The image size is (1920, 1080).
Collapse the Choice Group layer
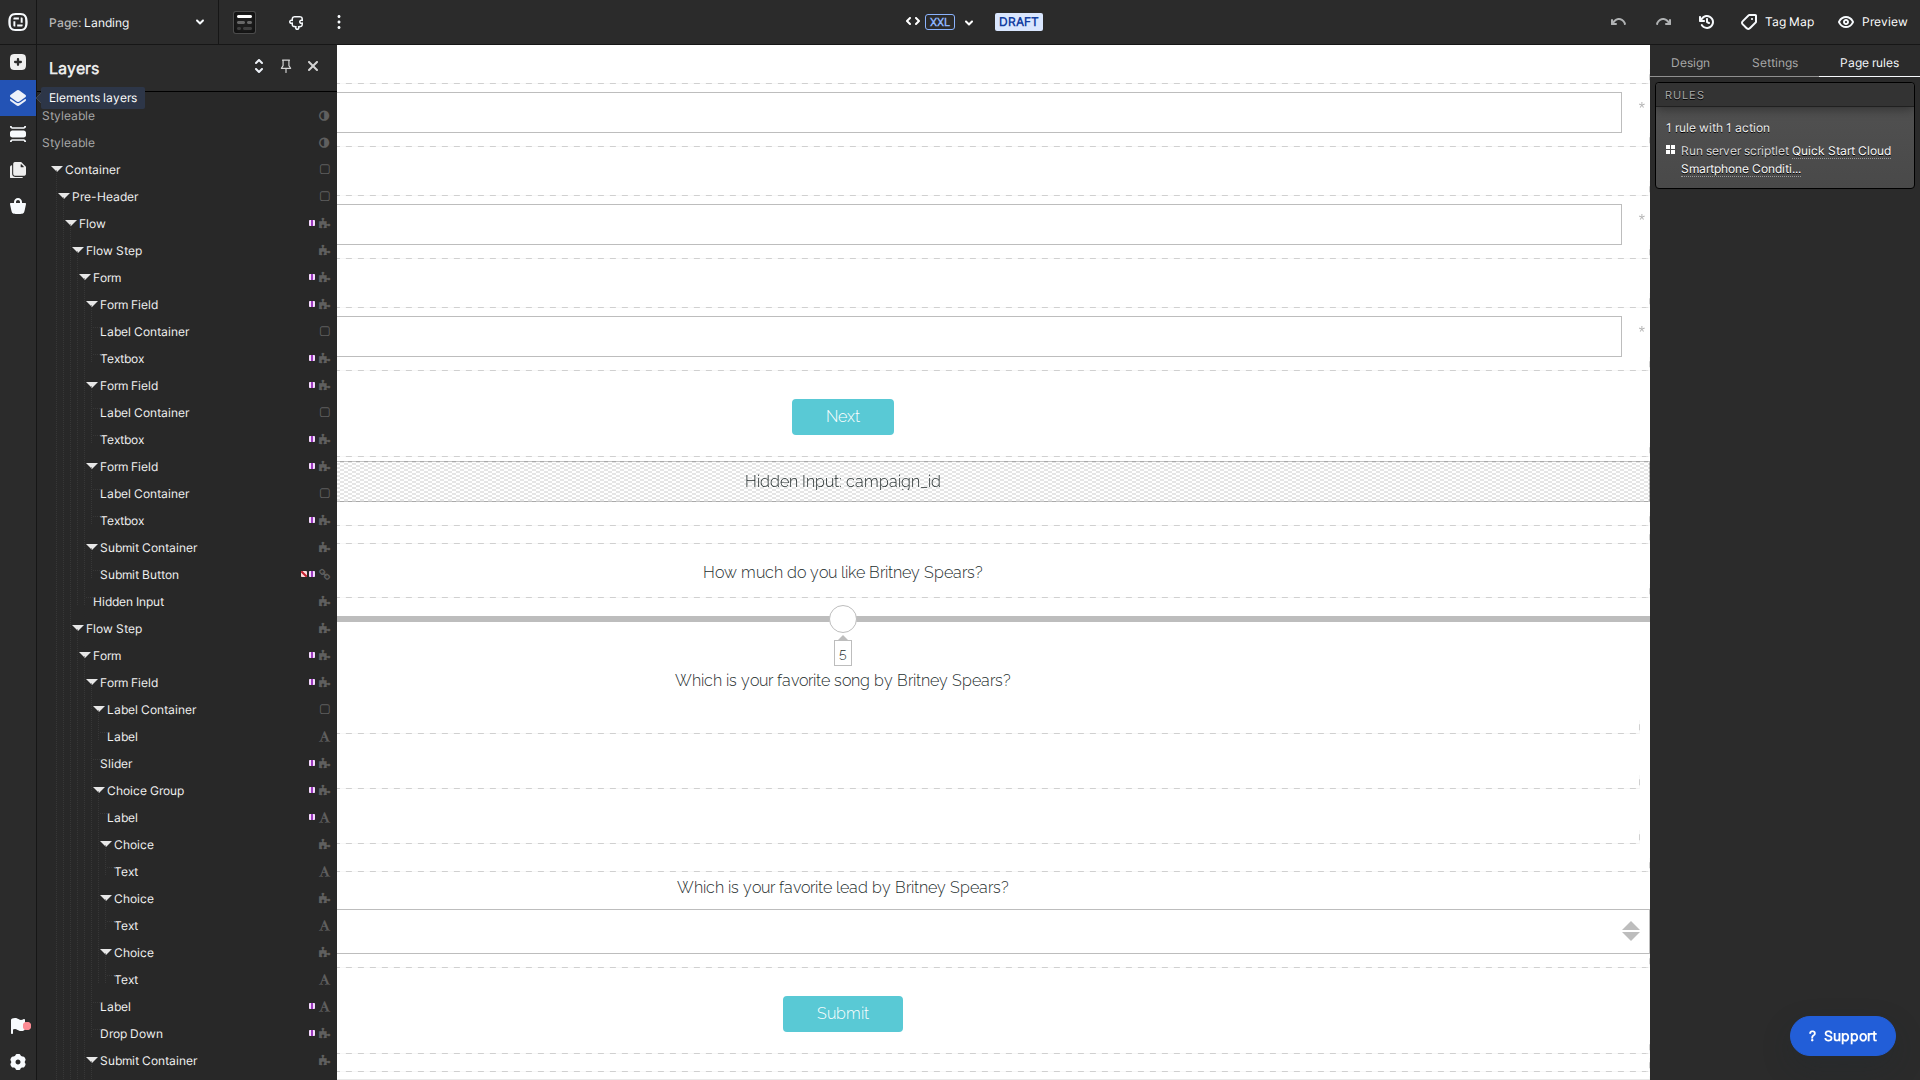coord(99,791)
